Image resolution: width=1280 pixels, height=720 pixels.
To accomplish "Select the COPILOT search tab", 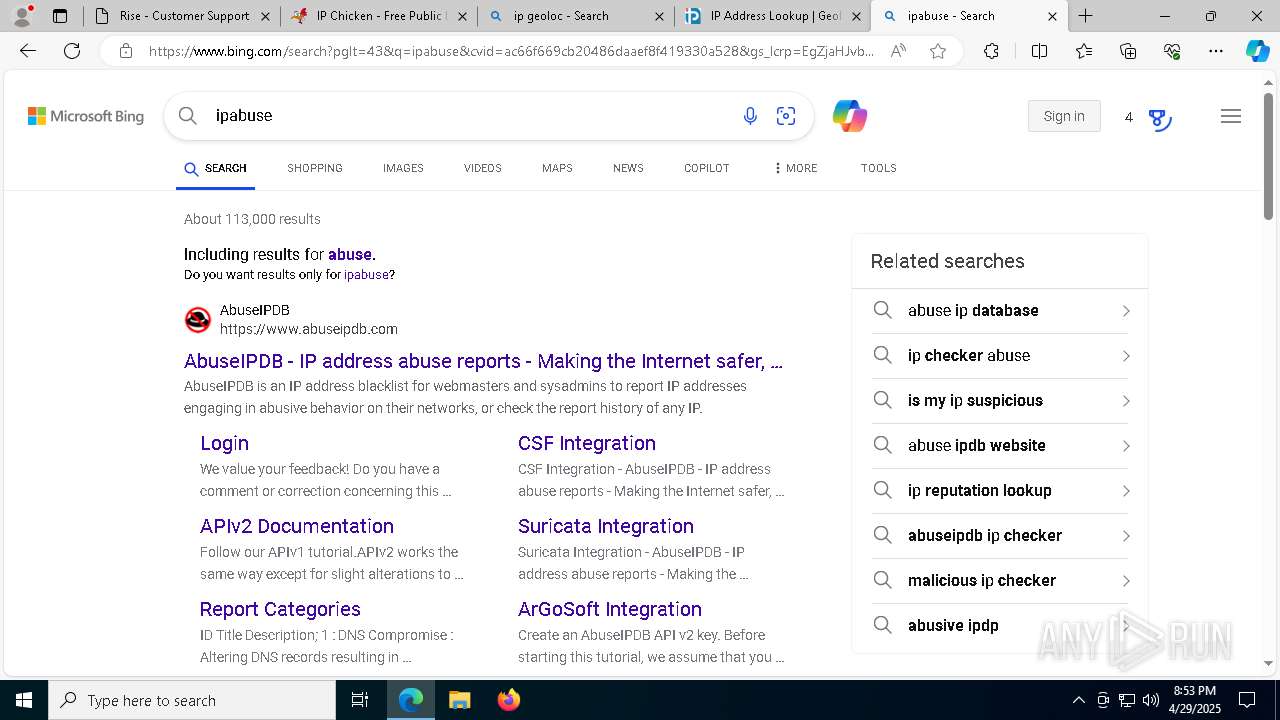I will [x=707, y=168].
